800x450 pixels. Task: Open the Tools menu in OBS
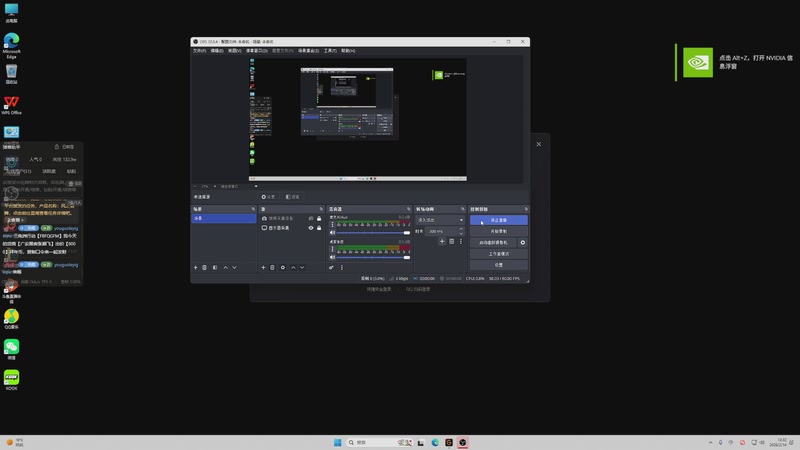pyautogui.click(x=330, y=51)
